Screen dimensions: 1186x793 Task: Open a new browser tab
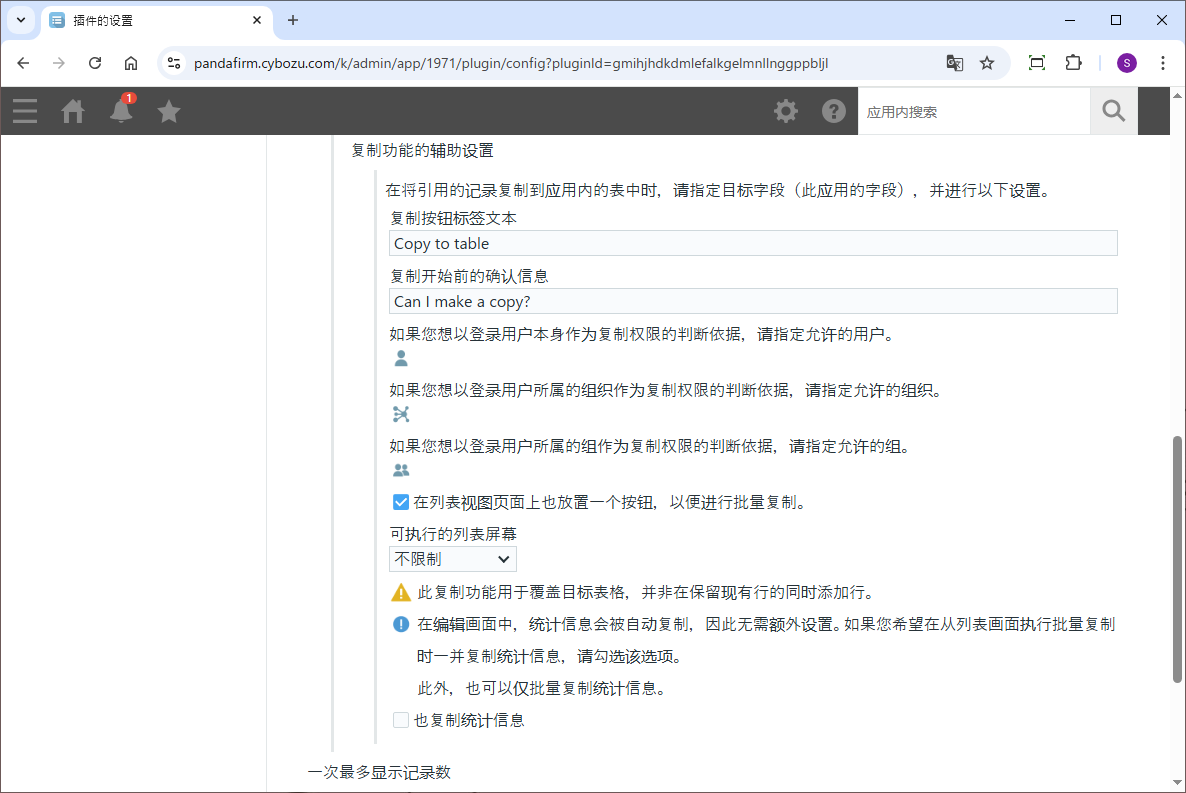293,20
